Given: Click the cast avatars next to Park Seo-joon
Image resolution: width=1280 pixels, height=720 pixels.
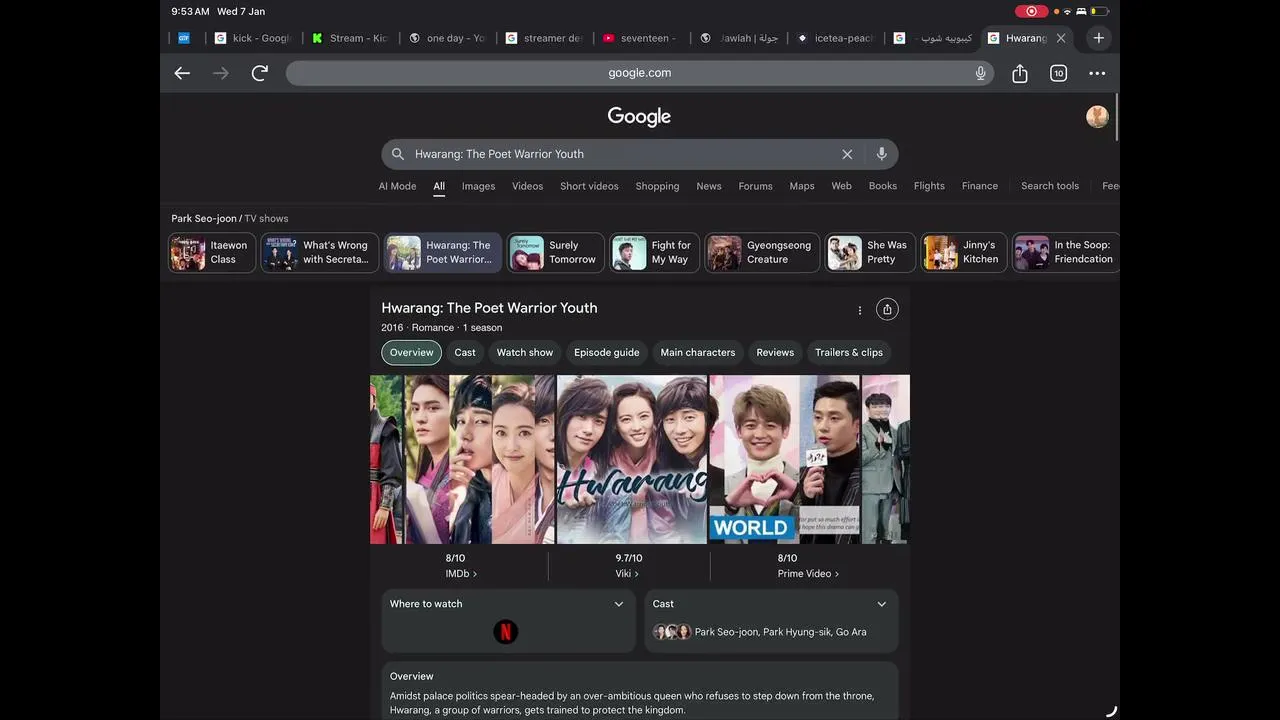Looking at the screenshot, I should [672, 632].
